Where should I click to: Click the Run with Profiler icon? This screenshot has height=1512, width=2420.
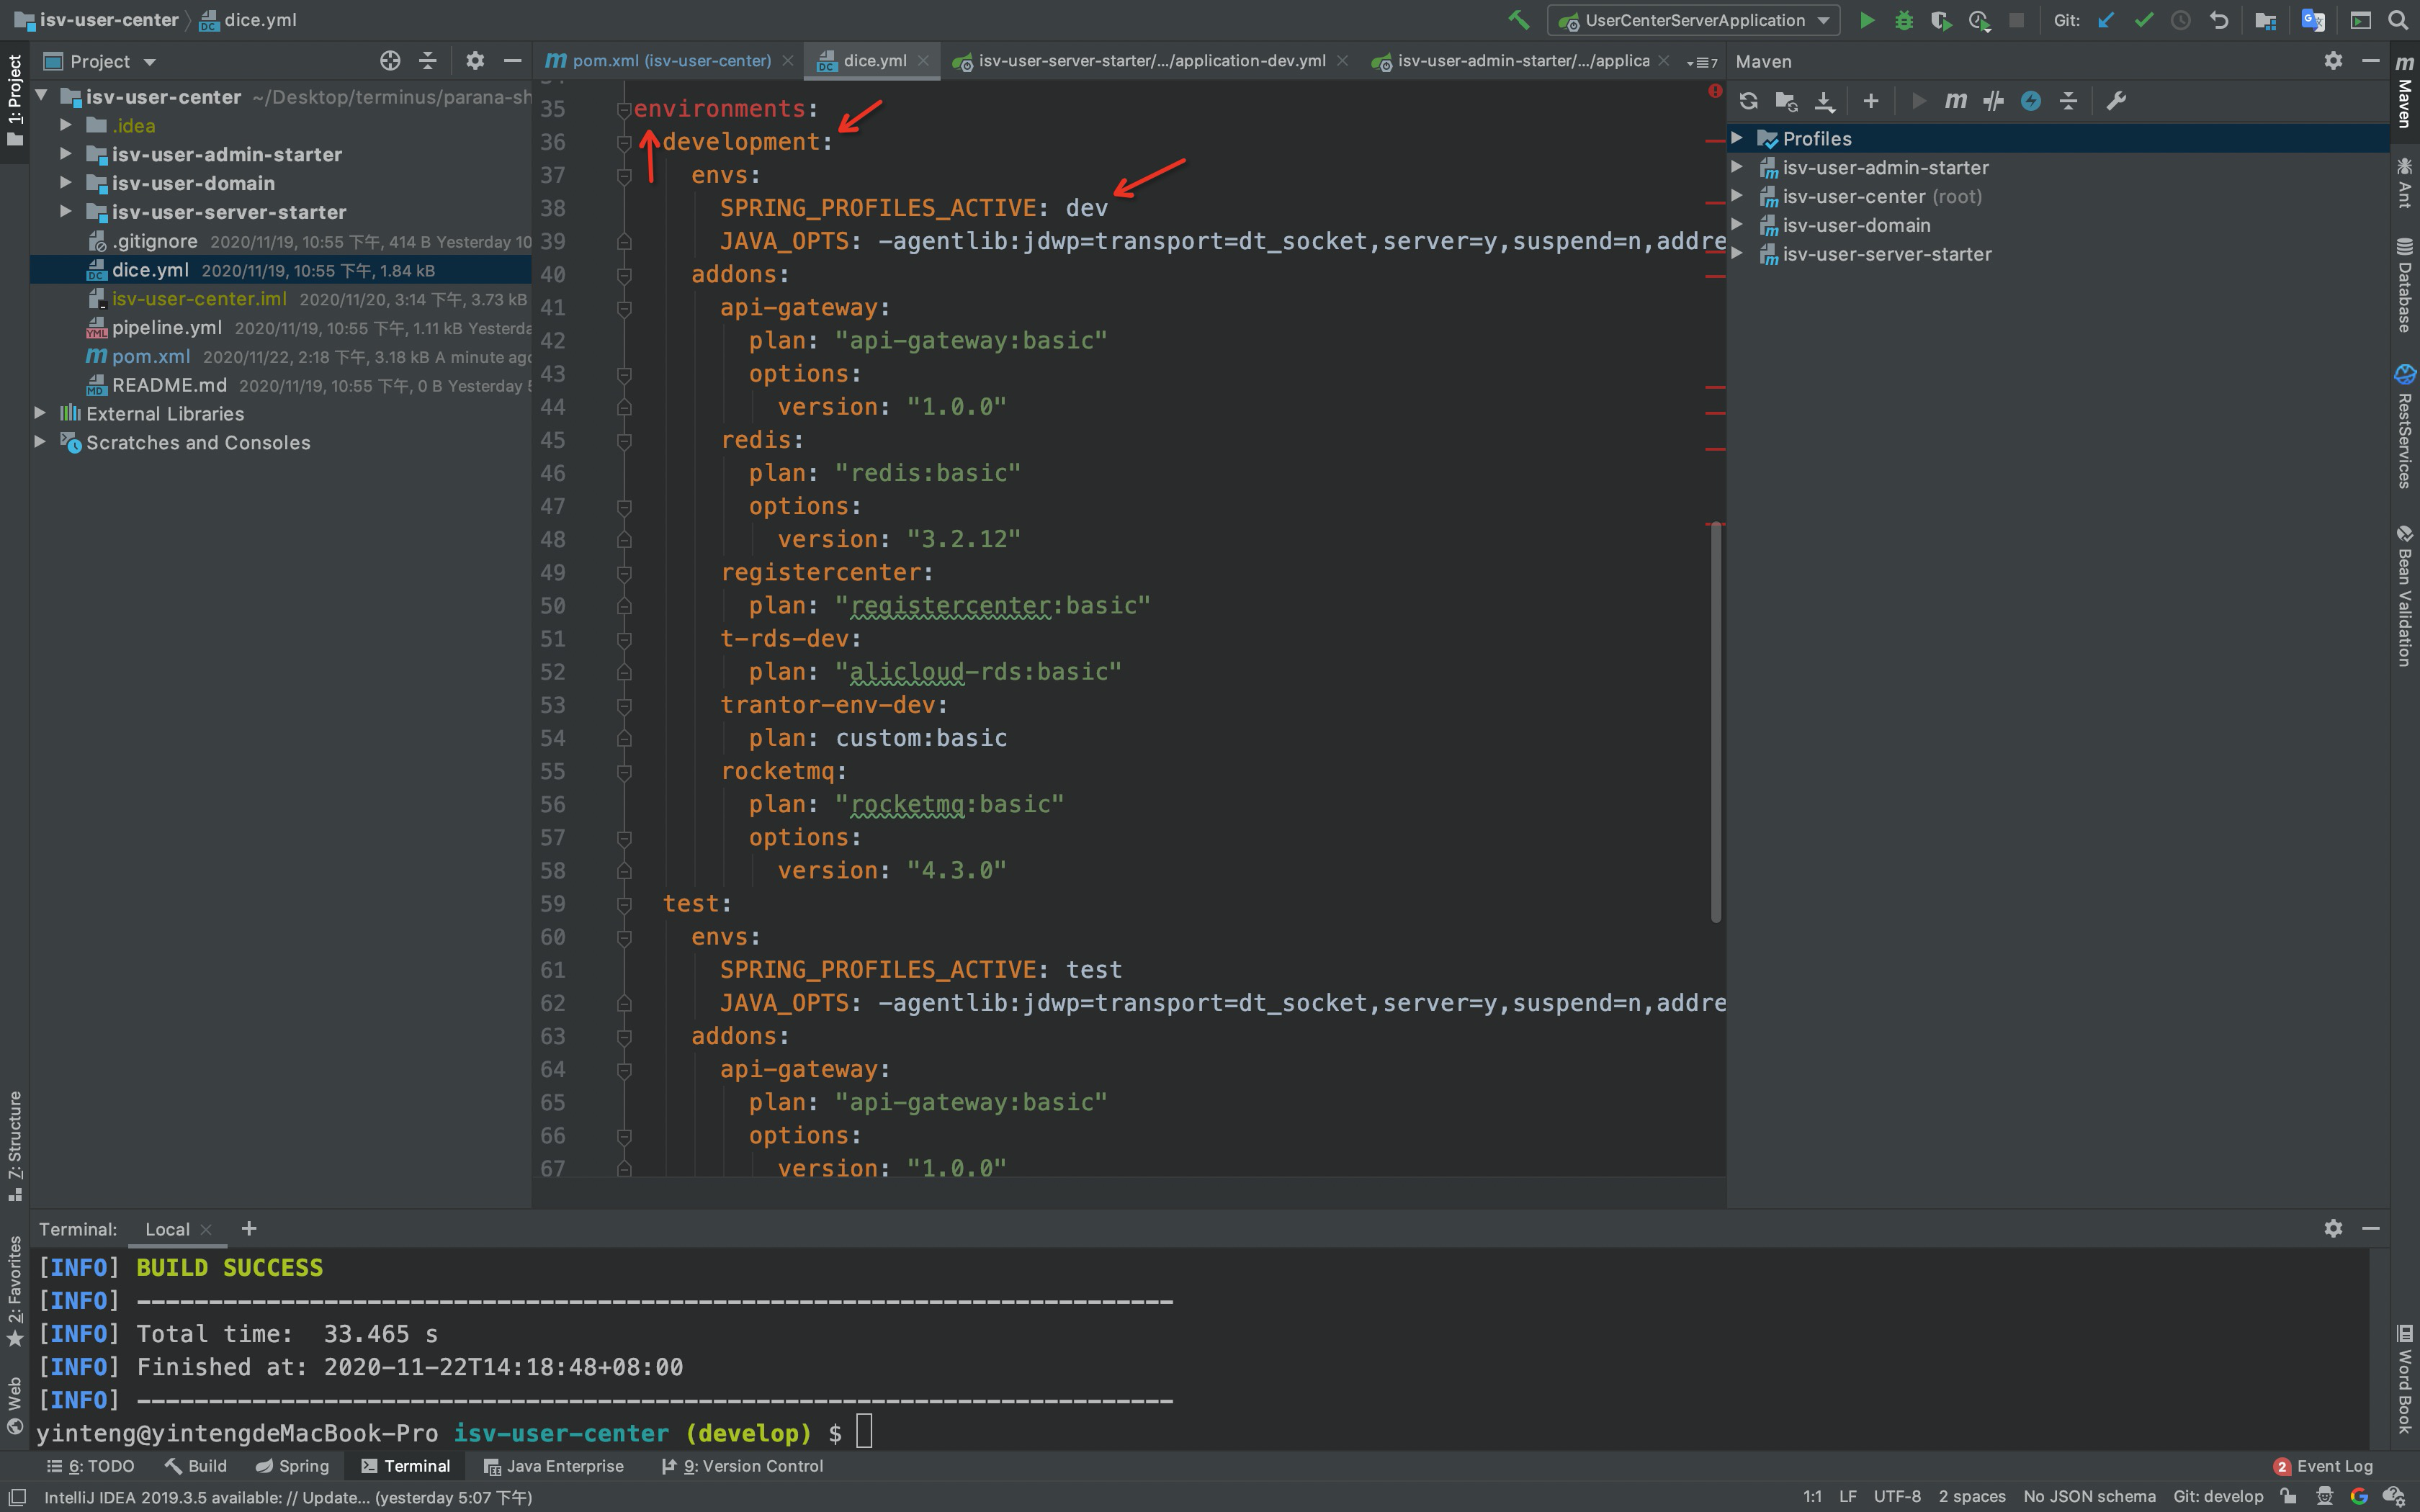pyautogui.click(x=1979, y=20)
